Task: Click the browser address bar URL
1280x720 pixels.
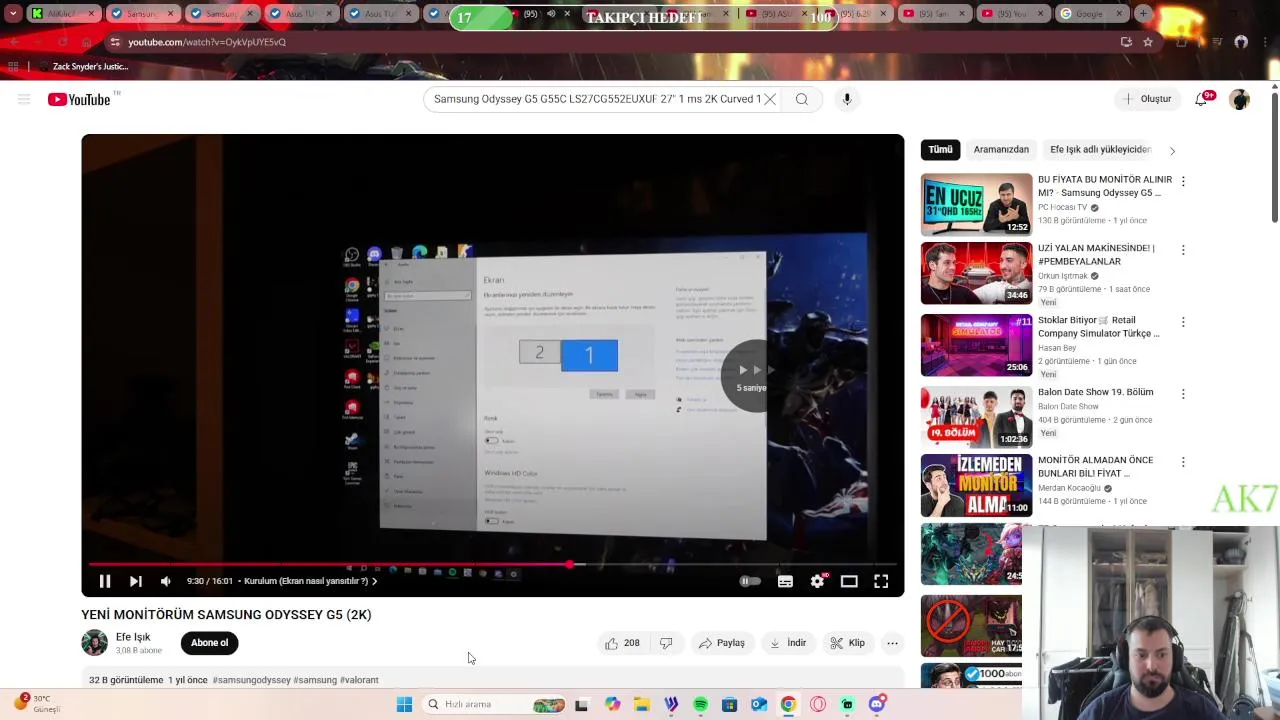Action: (x=207, y=42)
